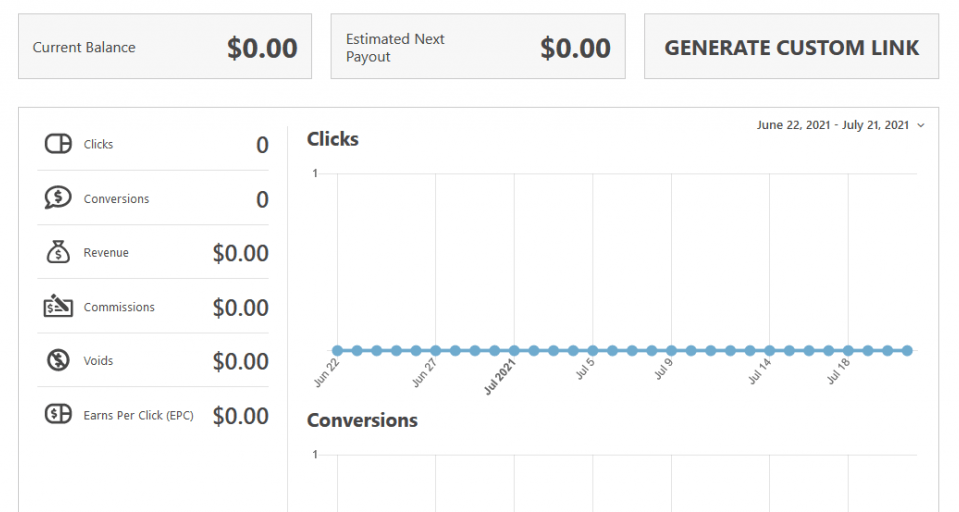Screen dimensions: 959x512
Task: Click the Clicks chart heading
Action: (x=333, y=139)
